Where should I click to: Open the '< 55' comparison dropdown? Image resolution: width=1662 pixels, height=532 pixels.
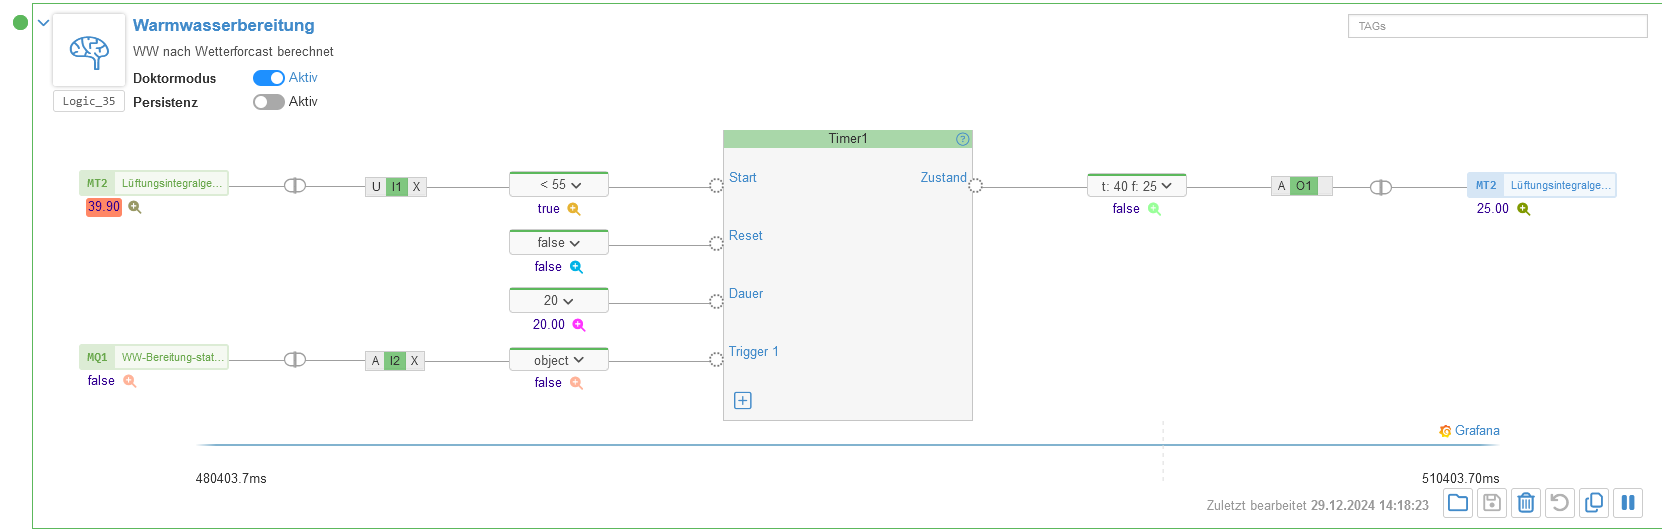point(559,185)
